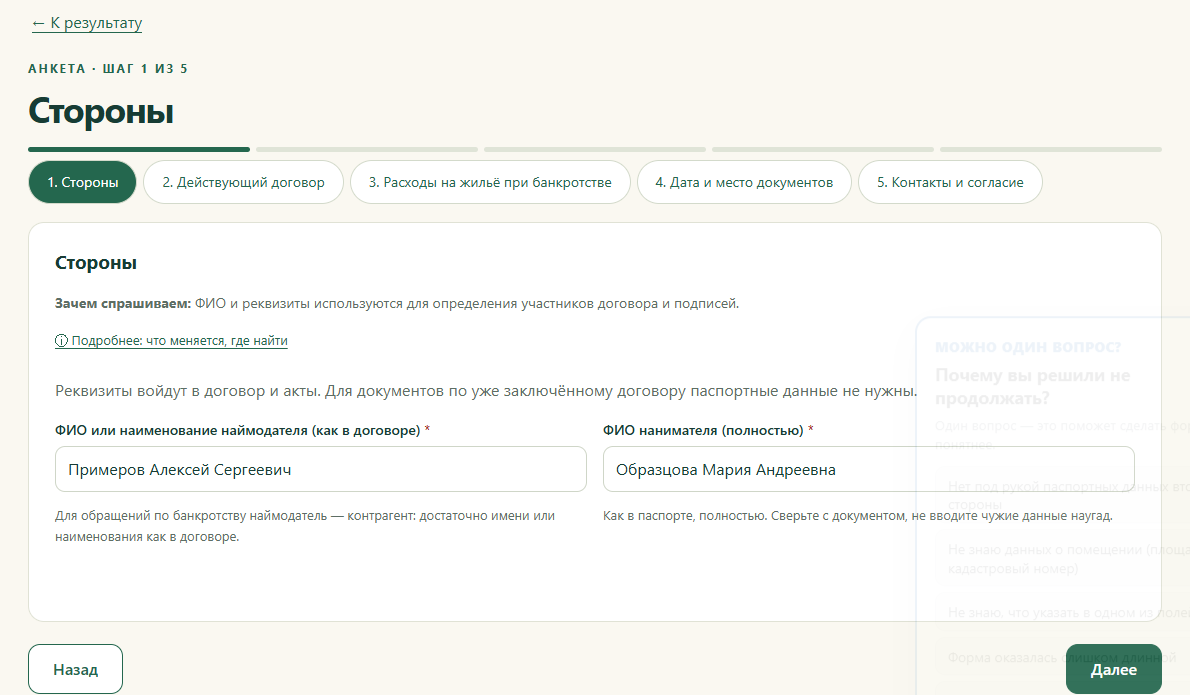Click the first green progress bar segment
Image resolution: width=1190 pixels, height=695 pixels.
pyautogui.click(x=139, y=149)
